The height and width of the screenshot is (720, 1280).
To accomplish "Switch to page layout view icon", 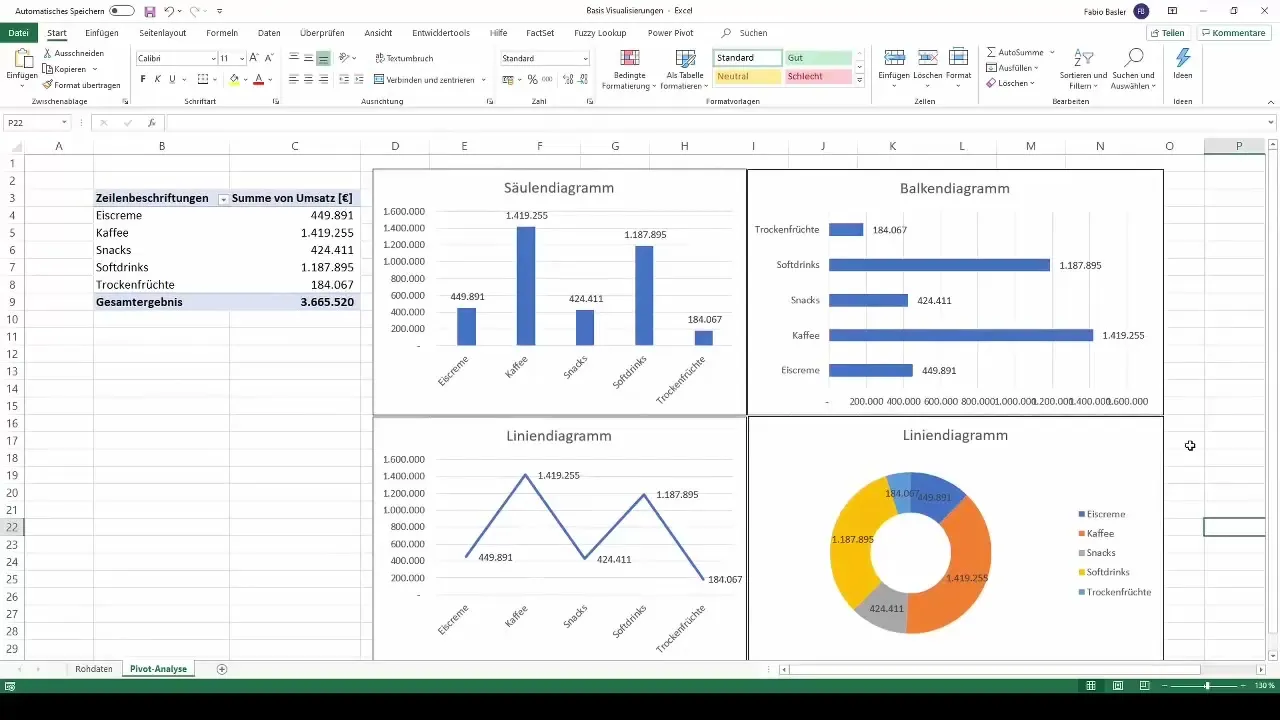I will click(1117, 686).
